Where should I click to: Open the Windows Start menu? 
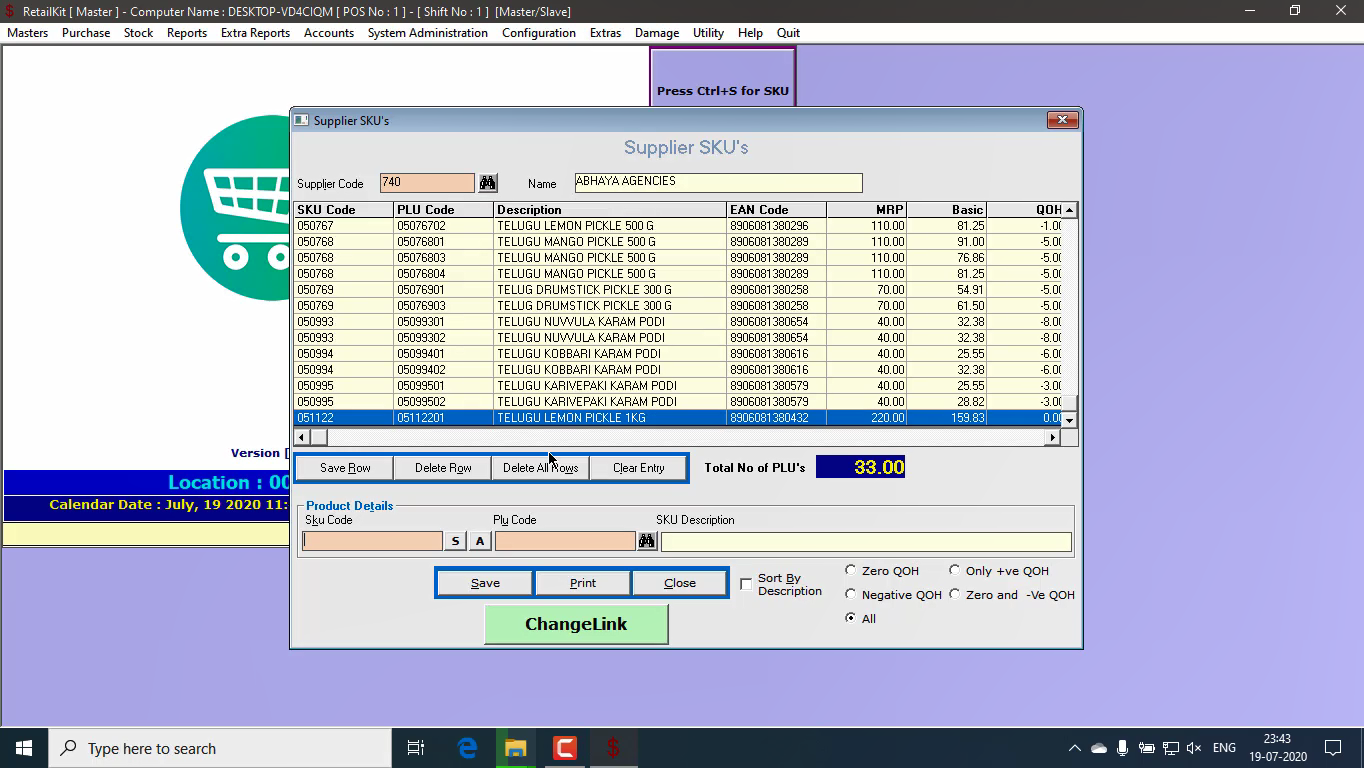pos(24,748)
